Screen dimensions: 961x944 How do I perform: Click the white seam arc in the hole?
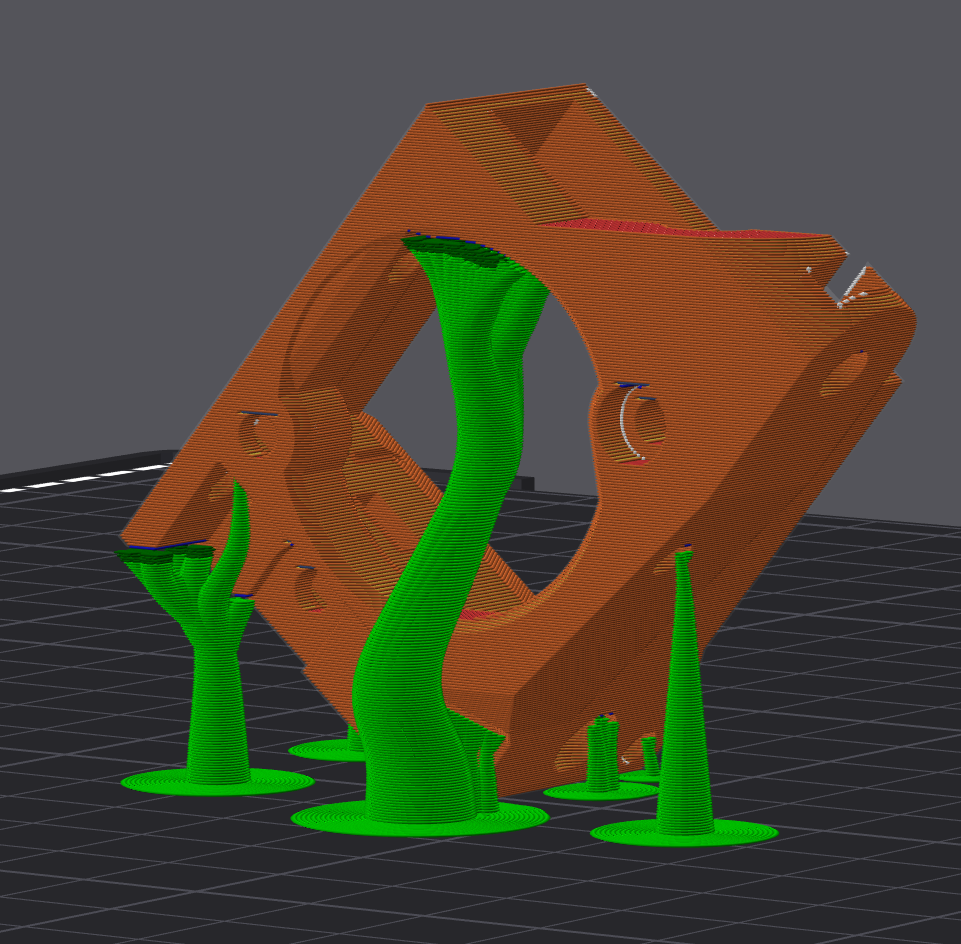[626, 420]
